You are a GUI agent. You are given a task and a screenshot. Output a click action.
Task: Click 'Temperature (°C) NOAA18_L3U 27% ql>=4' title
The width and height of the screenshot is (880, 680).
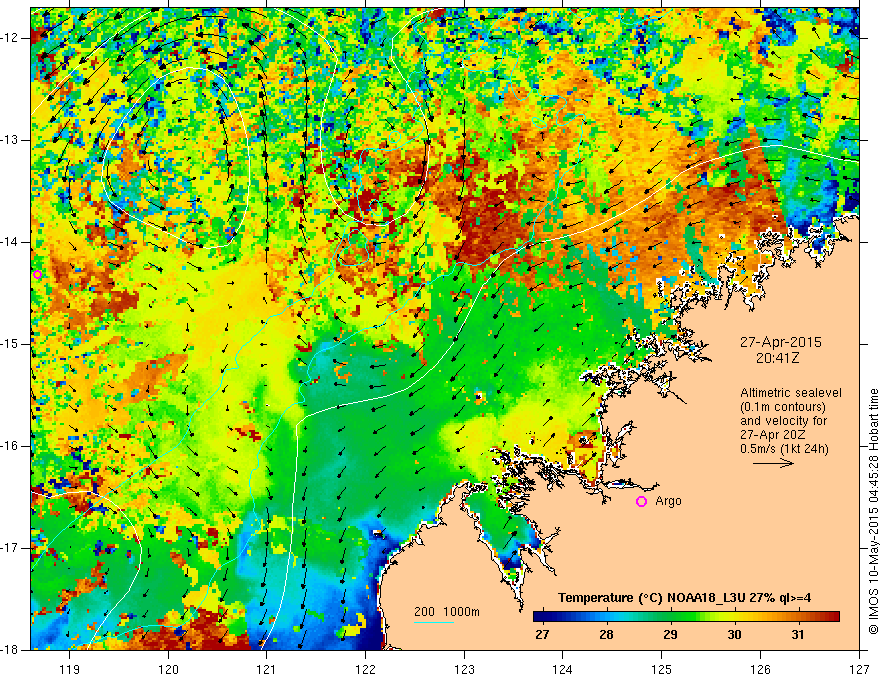[684, 598]
